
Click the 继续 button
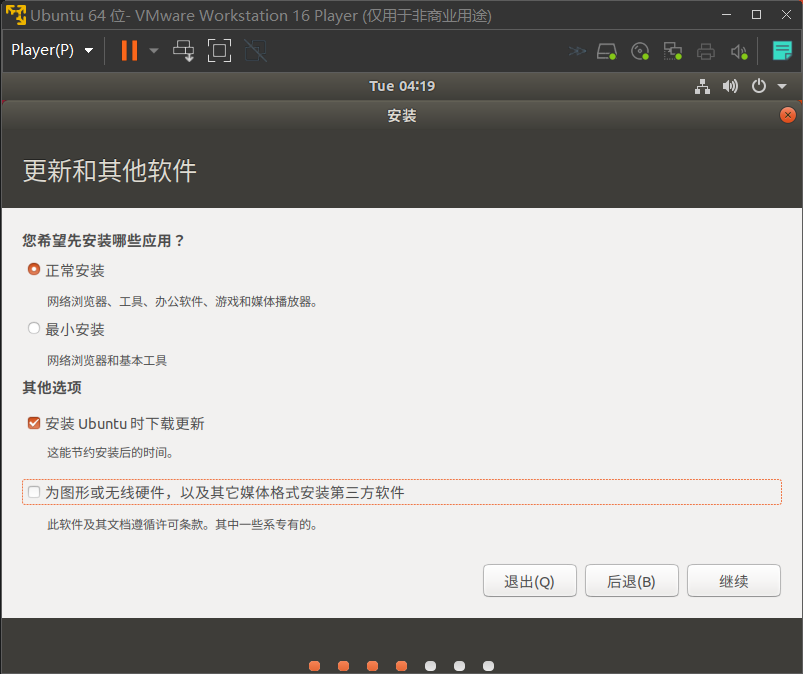pyautogui.click(x=733, y=581)
